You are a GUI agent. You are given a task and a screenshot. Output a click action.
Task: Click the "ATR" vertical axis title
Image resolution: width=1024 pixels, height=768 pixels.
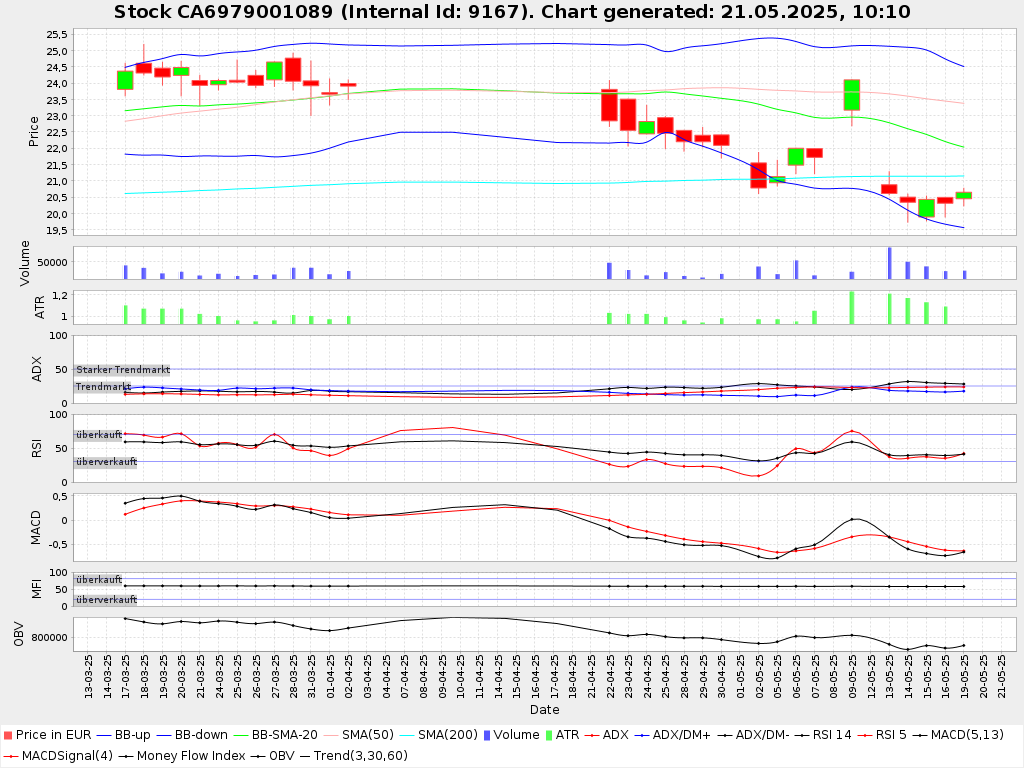click(x=39, y=308)
